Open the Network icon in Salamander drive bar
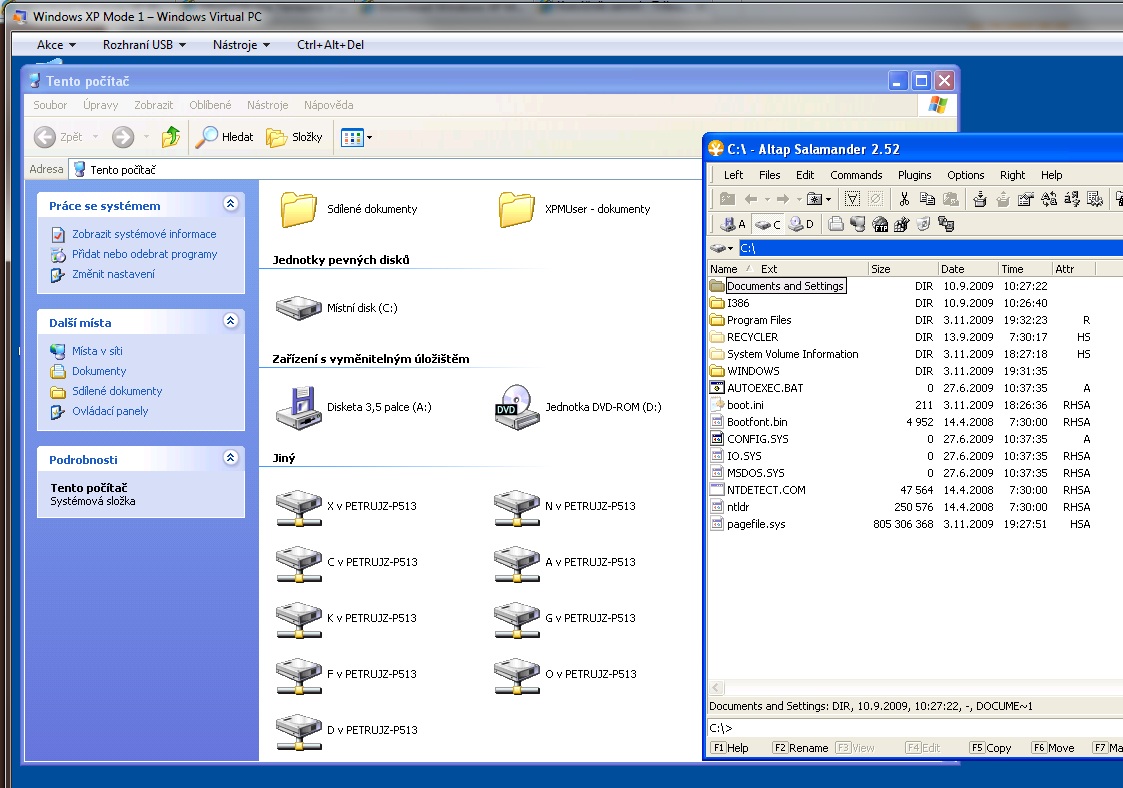The height and width of the screenshot is (788, 1123). pyautogui.click(x=857, y=225)
